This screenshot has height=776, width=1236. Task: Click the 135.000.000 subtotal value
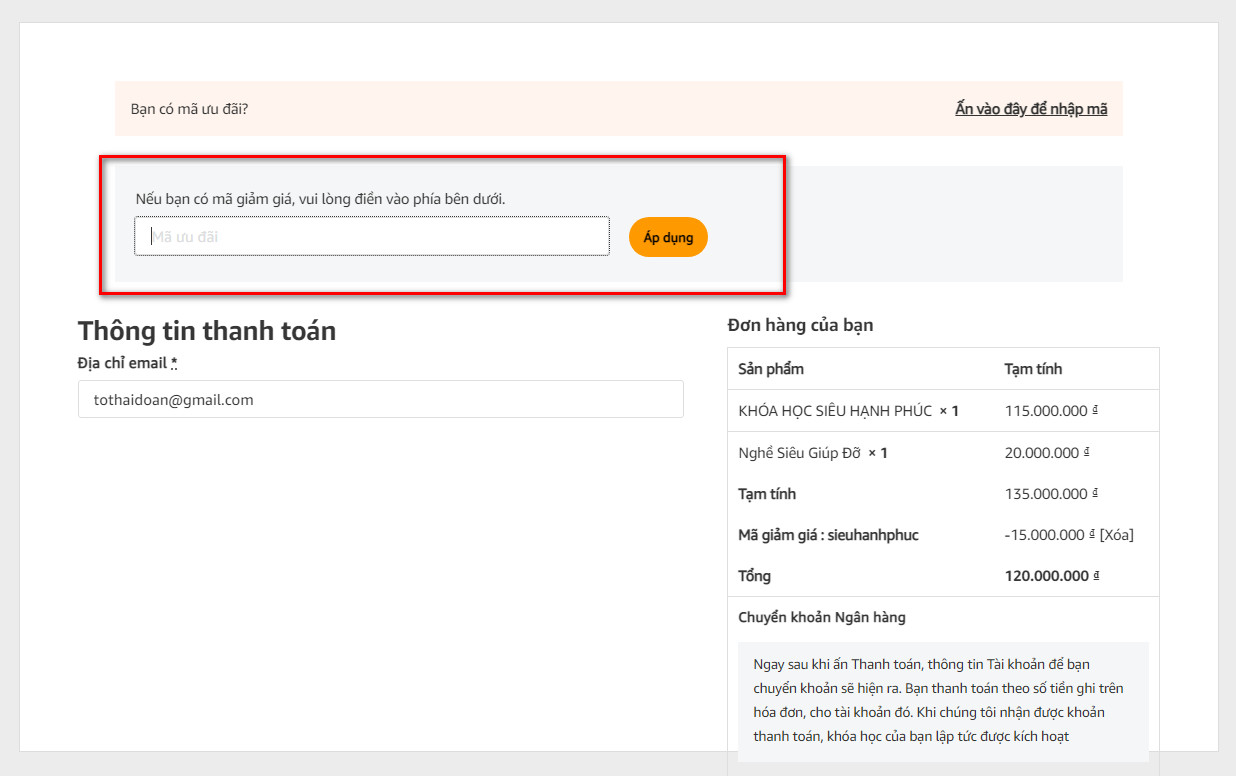[1052, 494]
